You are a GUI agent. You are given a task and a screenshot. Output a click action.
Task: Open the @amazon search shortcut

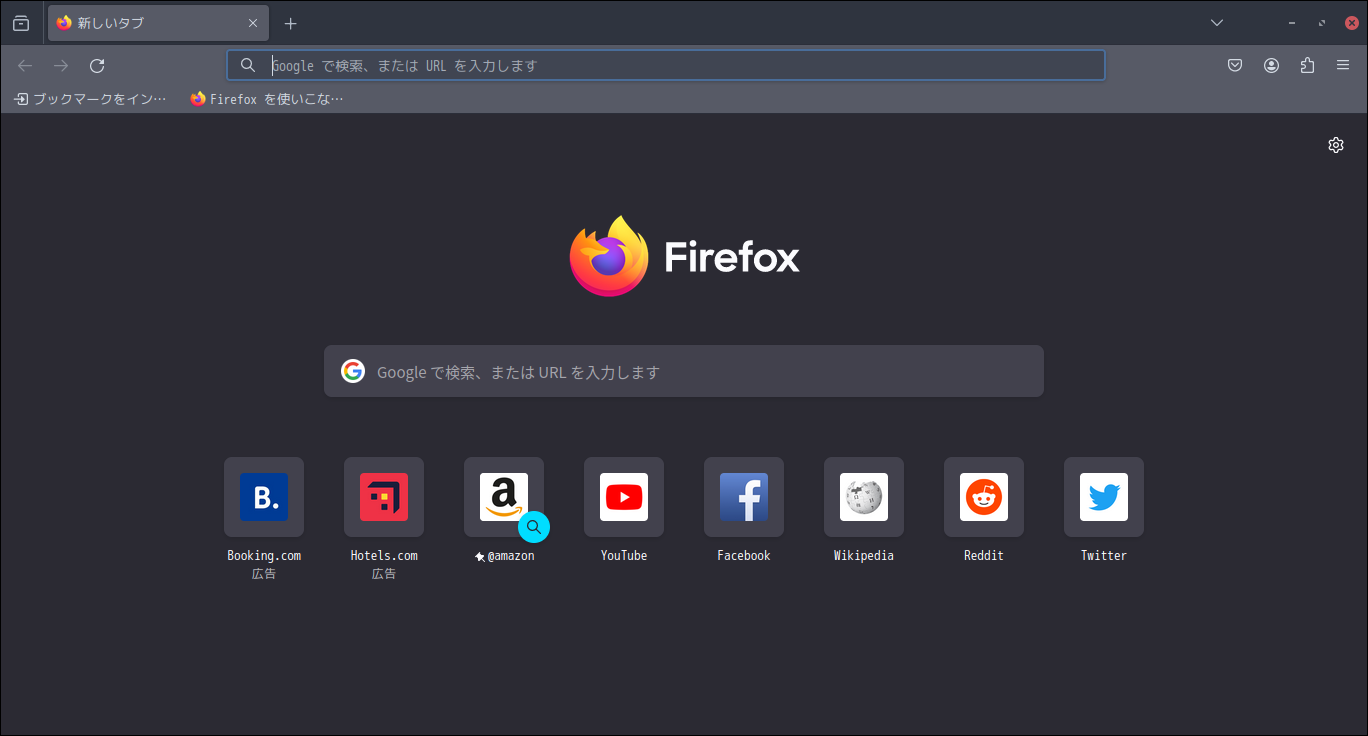(504, 497)
